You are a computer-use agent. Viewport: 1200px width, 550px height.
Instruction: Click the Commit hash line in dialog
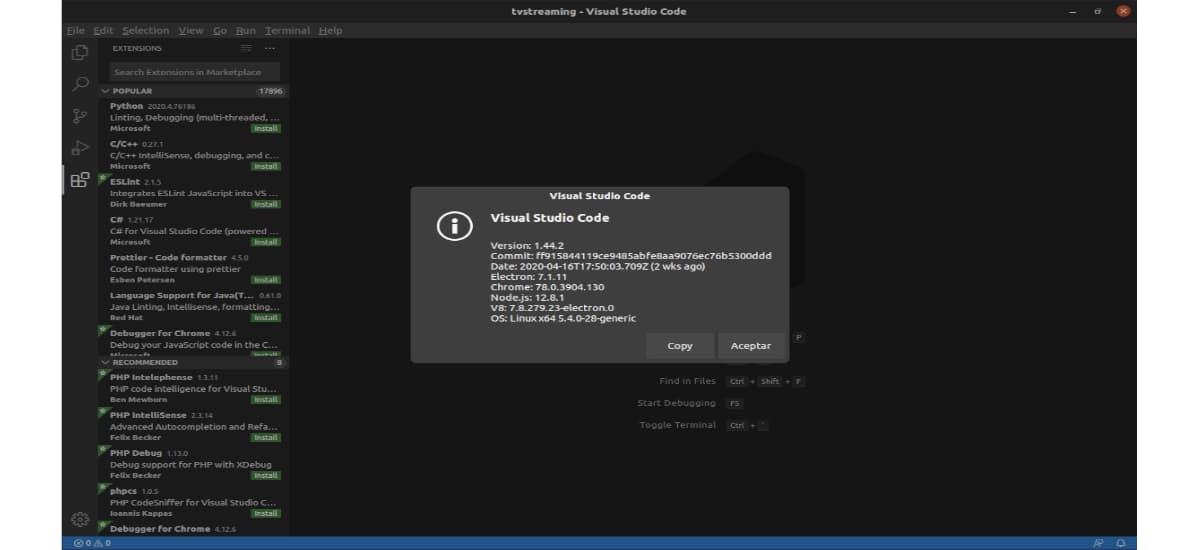(x=631, y=255)
